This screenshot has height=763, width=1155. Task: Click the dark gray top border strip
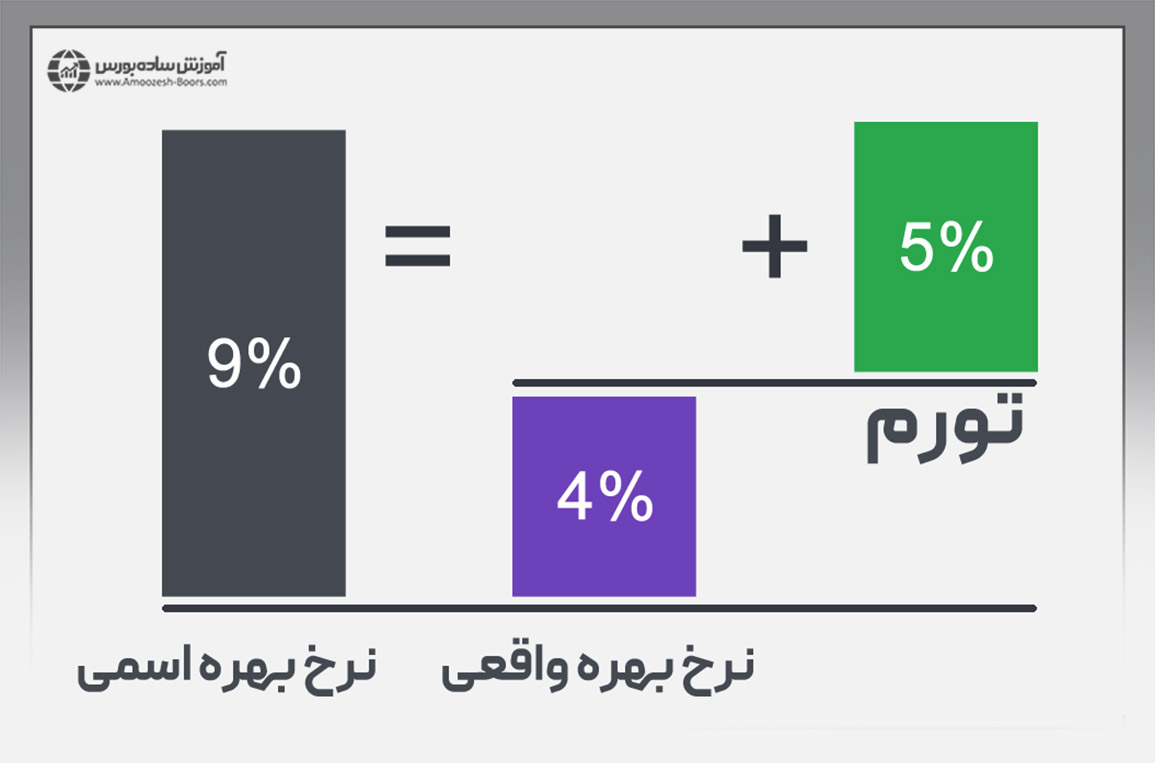[x=577, y=12]
